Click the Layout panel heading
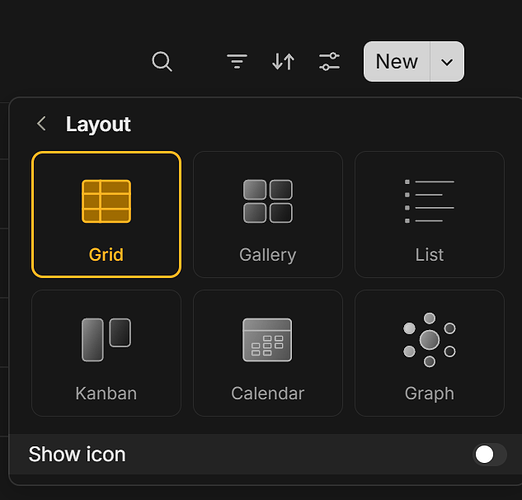The image size is (522, 500). click(x=98, y=124)
